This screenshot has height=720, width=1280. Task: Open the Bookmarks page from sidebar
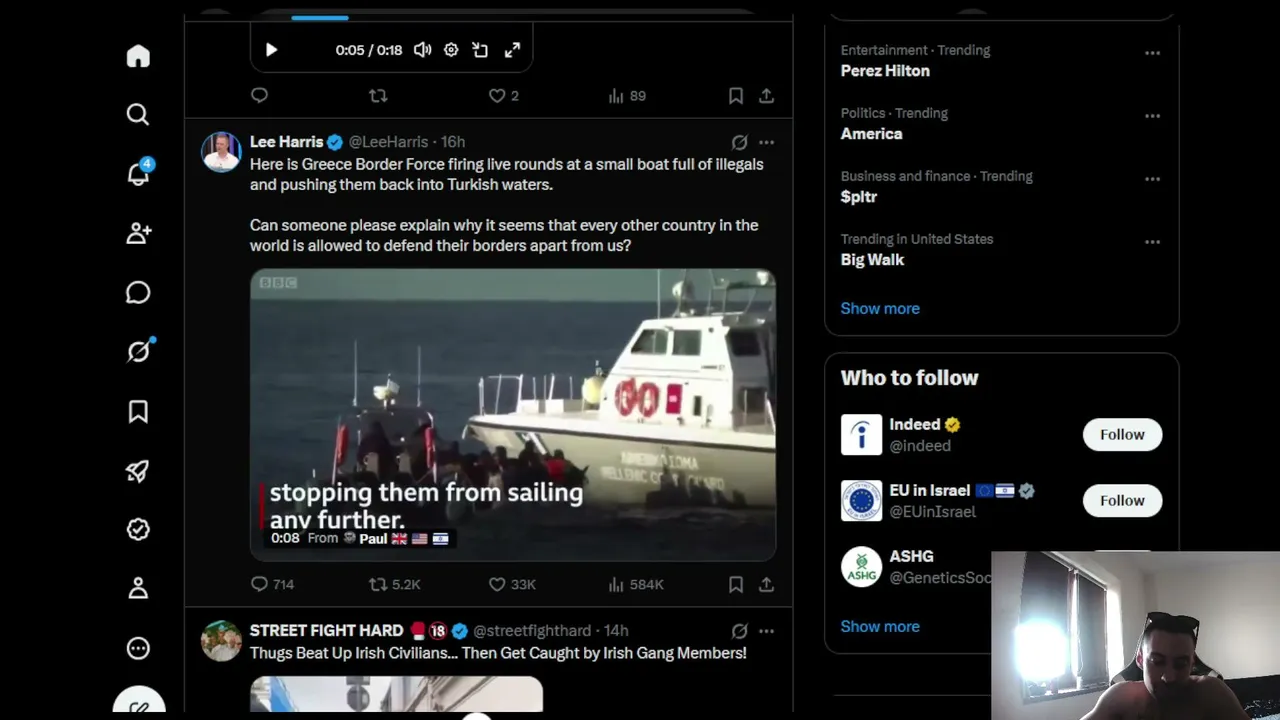pos(138,411)
